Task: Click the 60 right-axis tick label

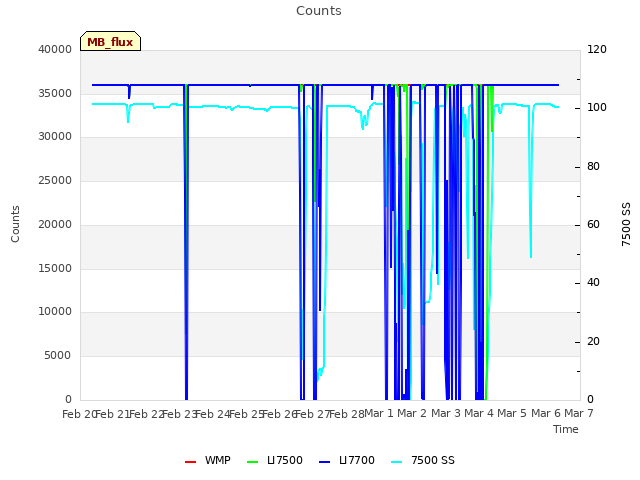Action: [593, 224]
